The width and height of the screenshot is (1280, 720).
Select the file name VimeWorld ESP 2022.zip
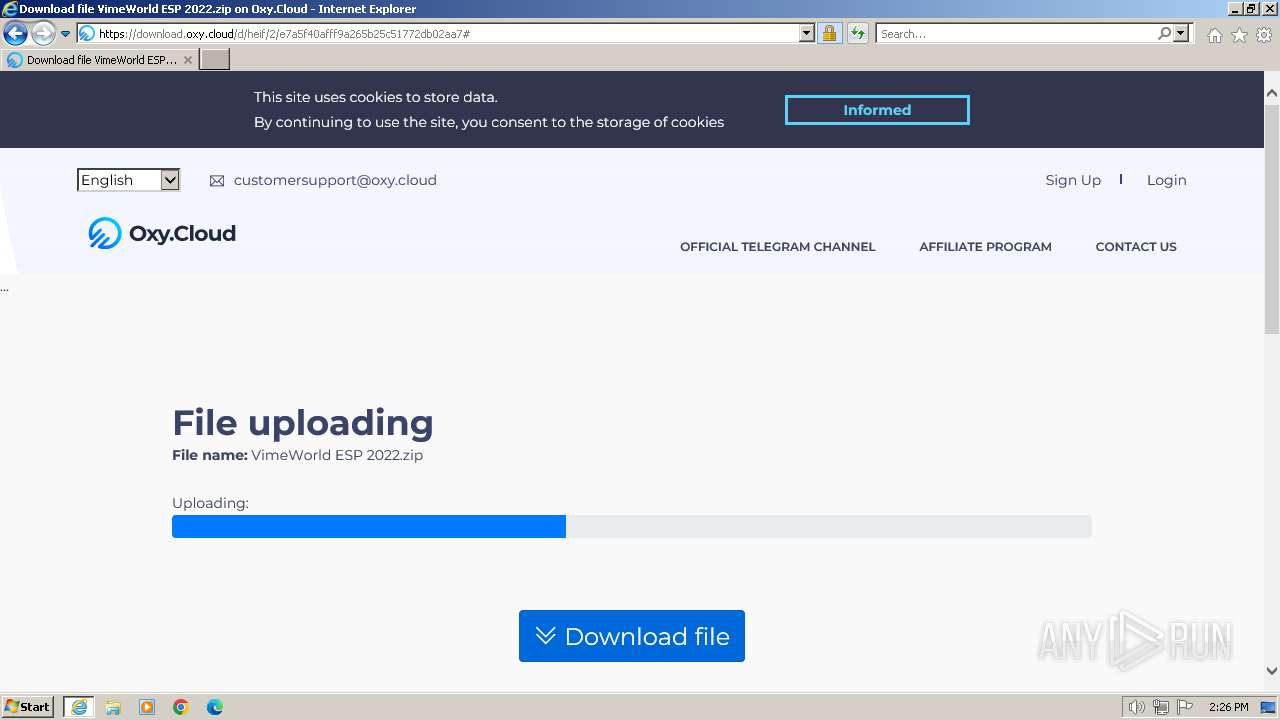tap(337, 455)
